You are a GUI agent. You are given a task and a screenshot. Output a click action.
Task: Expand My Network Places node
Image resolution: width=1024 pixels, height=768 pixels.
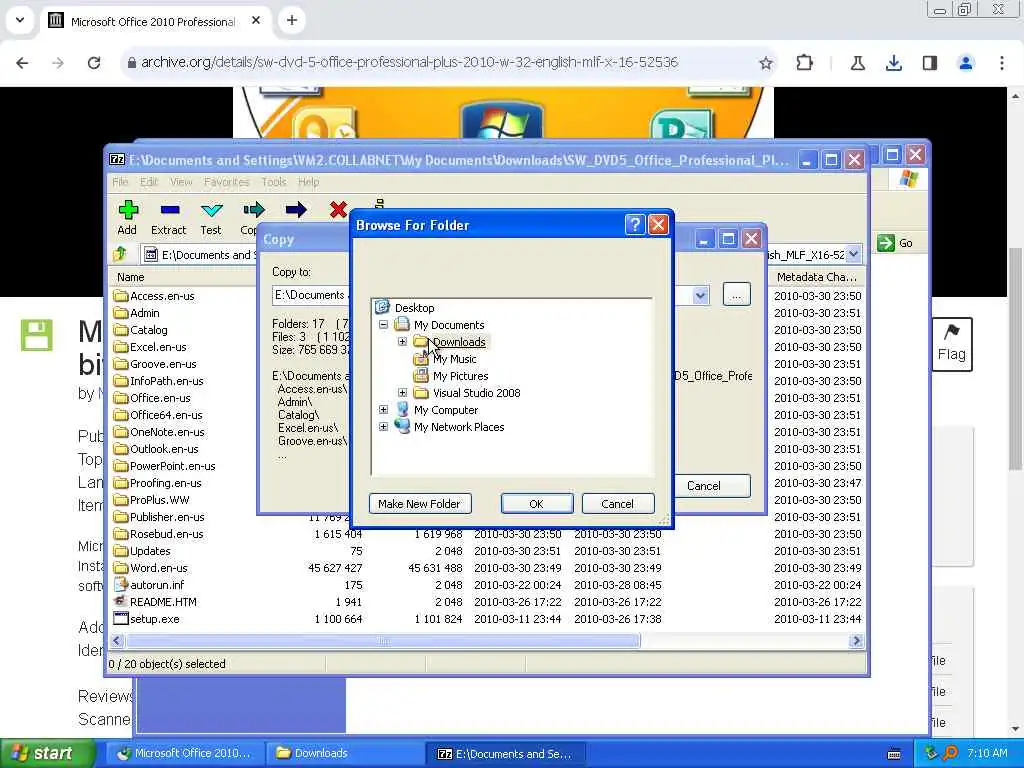[x=383, y=426]
